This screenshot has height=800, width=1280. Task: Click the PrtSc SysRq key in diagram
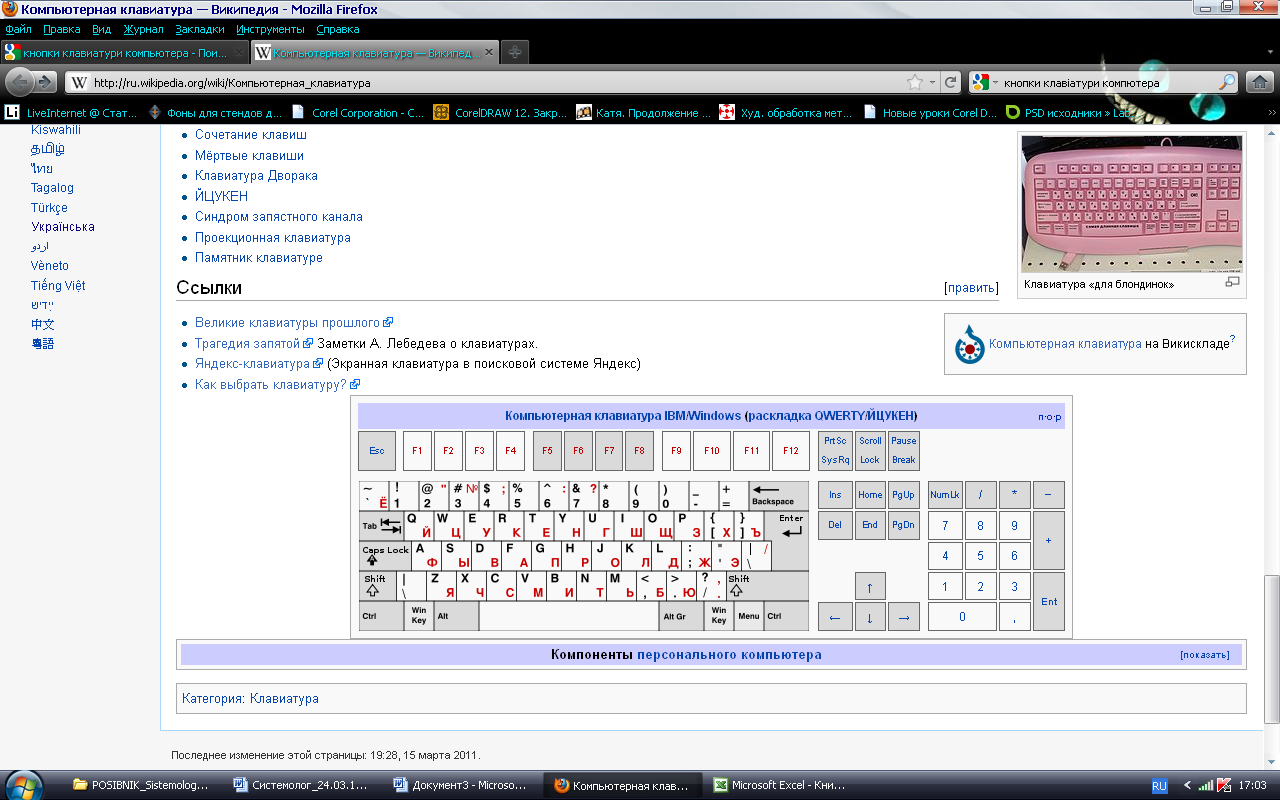coord(835,451)
